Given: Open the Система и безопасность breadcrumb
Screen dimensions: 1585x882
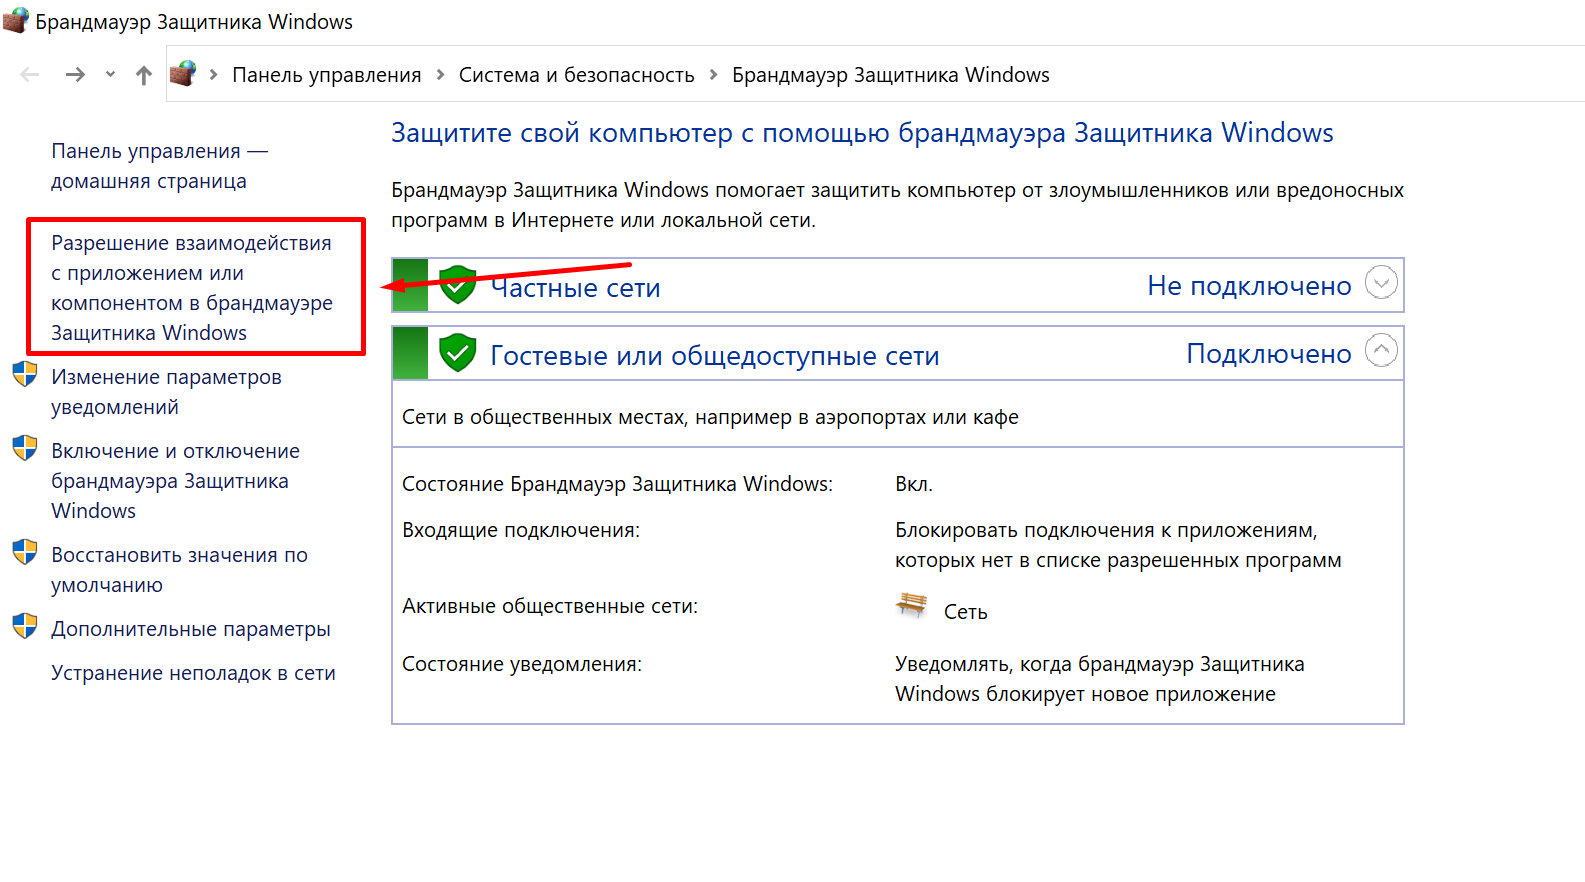Looking at the screenshot, I should point(576,75).
